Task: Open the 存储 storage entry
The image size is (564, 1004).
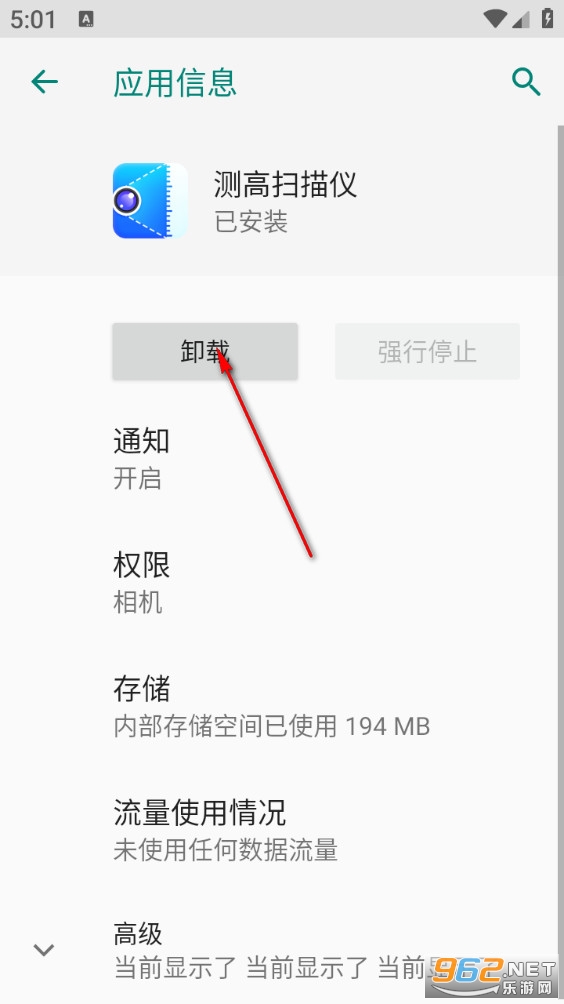Action: pyautogui.click(x=282, y=706)
